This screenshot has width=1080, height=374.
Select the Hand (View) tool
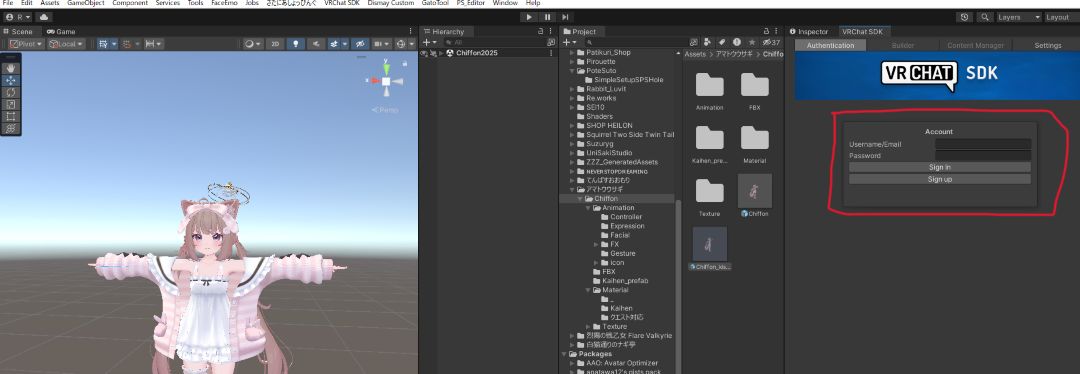[x=10, y=68]
